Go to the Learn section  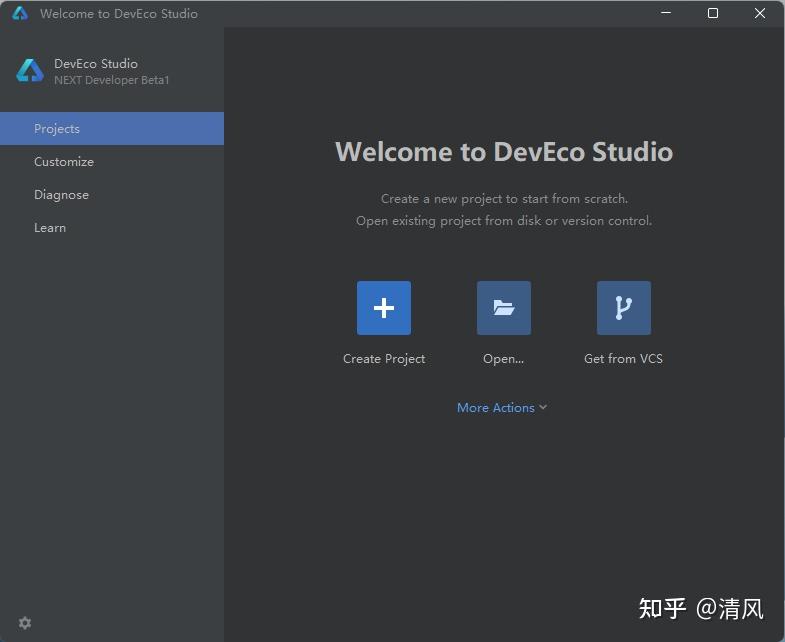(50, 228)
